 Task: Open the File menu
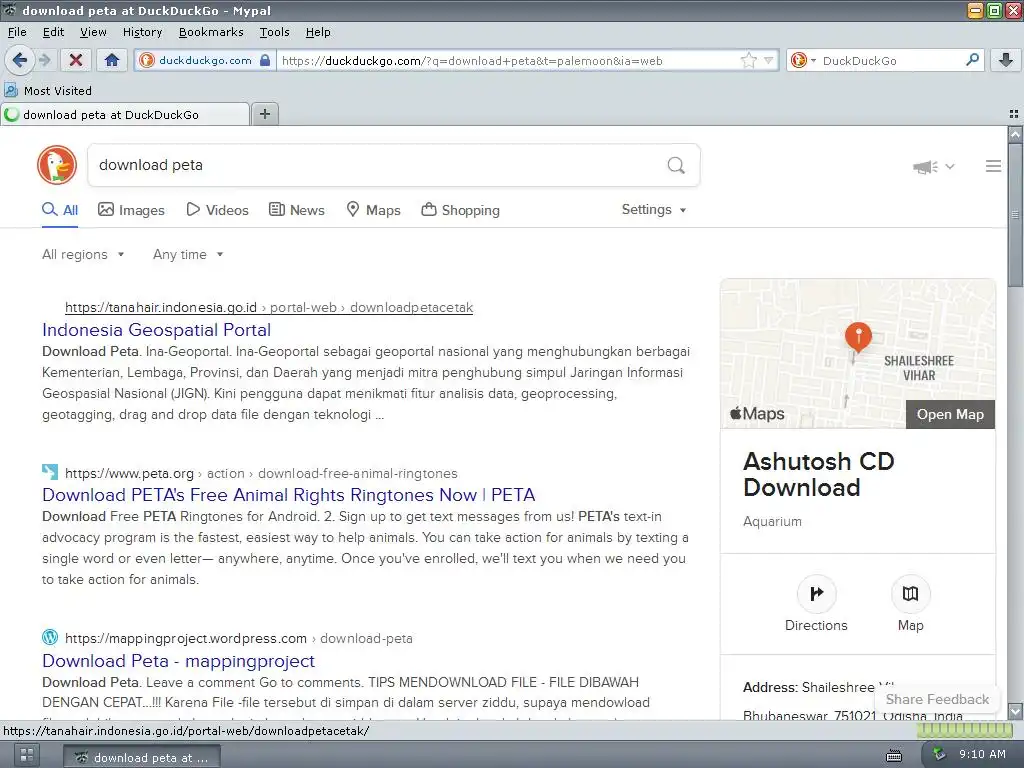point(17,32)
